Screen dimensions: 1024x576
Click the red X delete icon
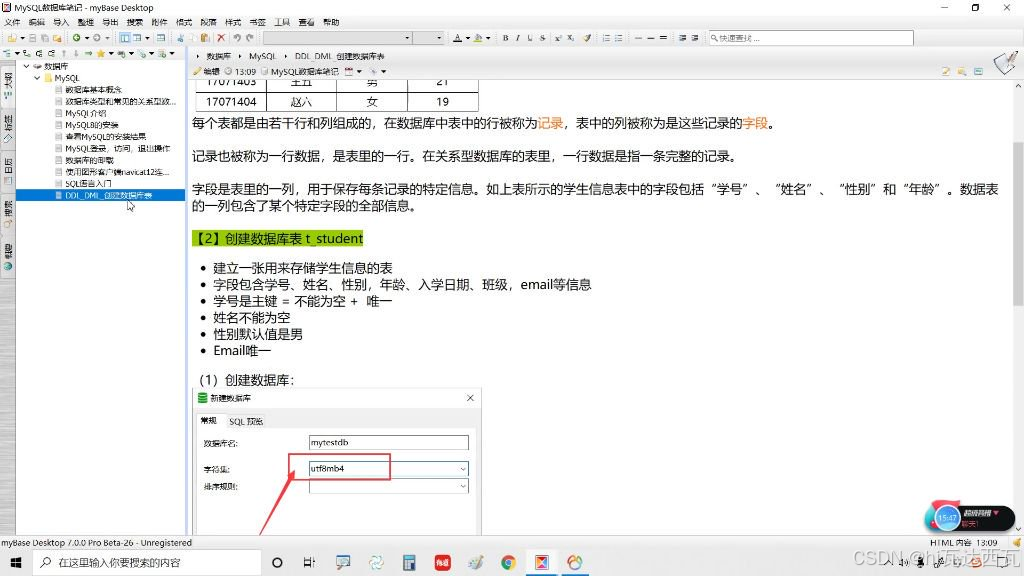pos(221,38)
